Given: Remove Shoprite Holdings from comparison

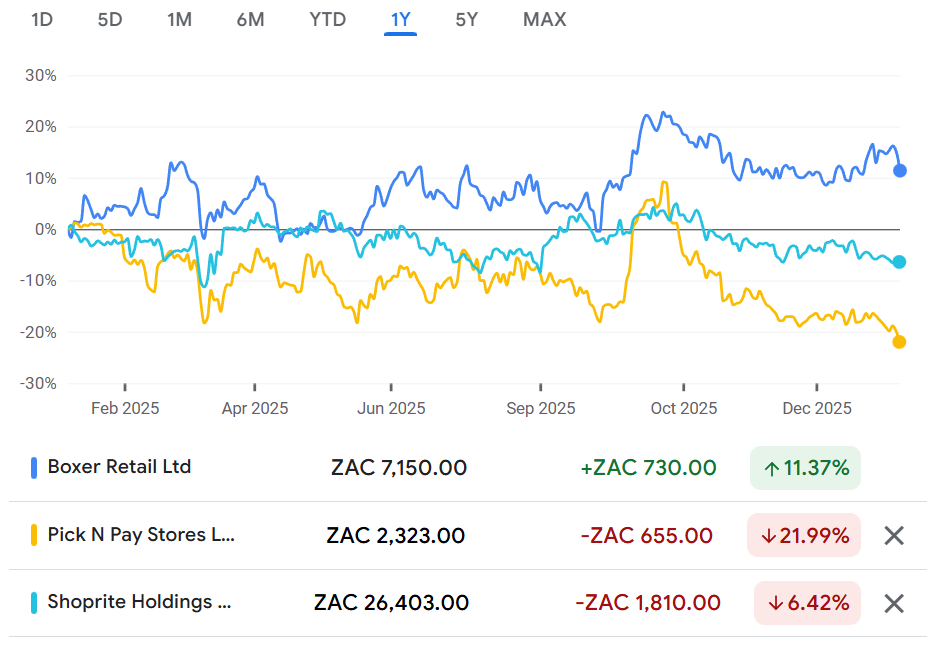Looking at the screenshot, I should pos(894,603).
